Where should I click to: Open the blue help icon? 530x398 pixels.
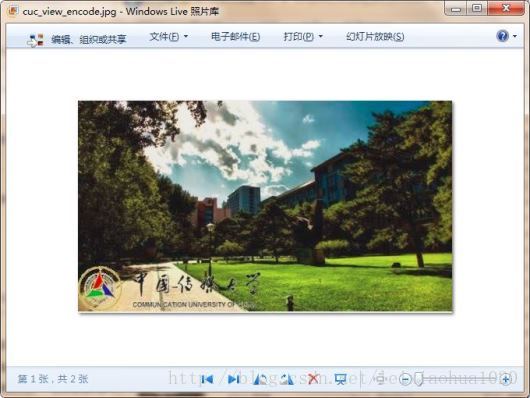click(x=503, y=36)
